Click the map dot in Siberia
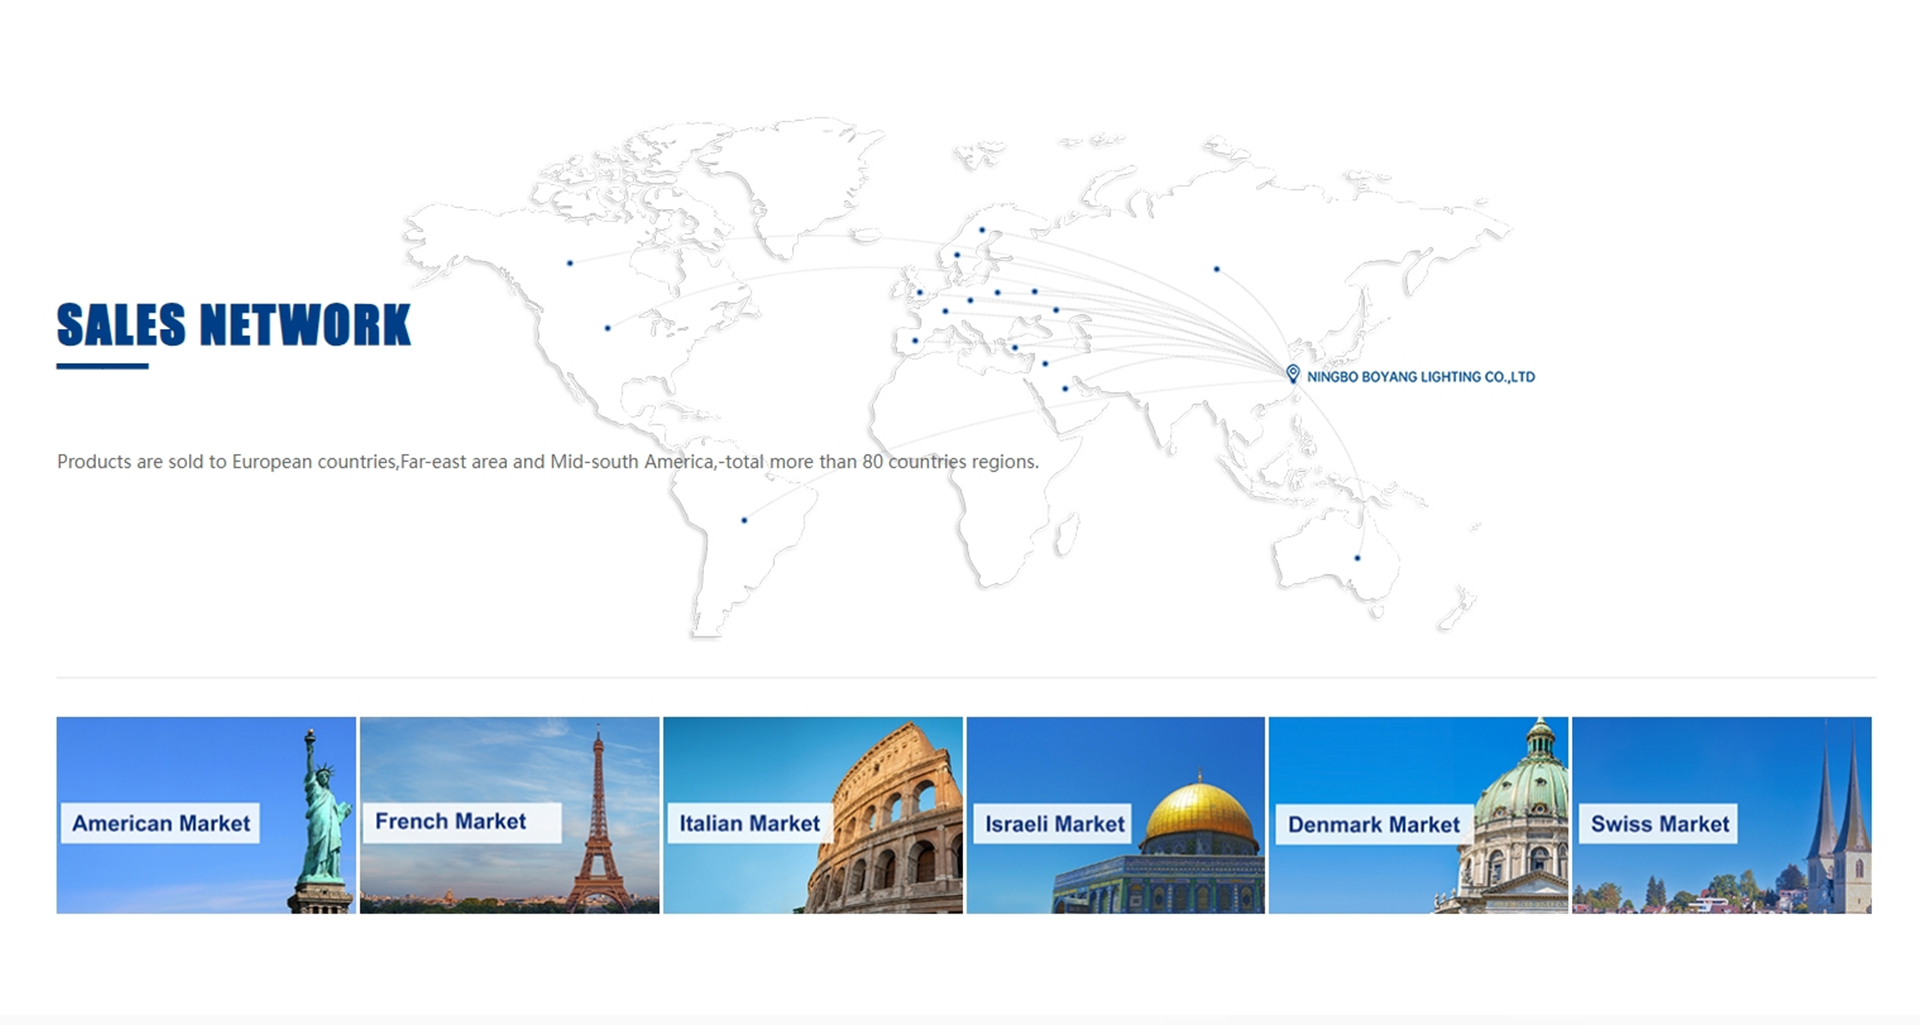 point(1216,269)
